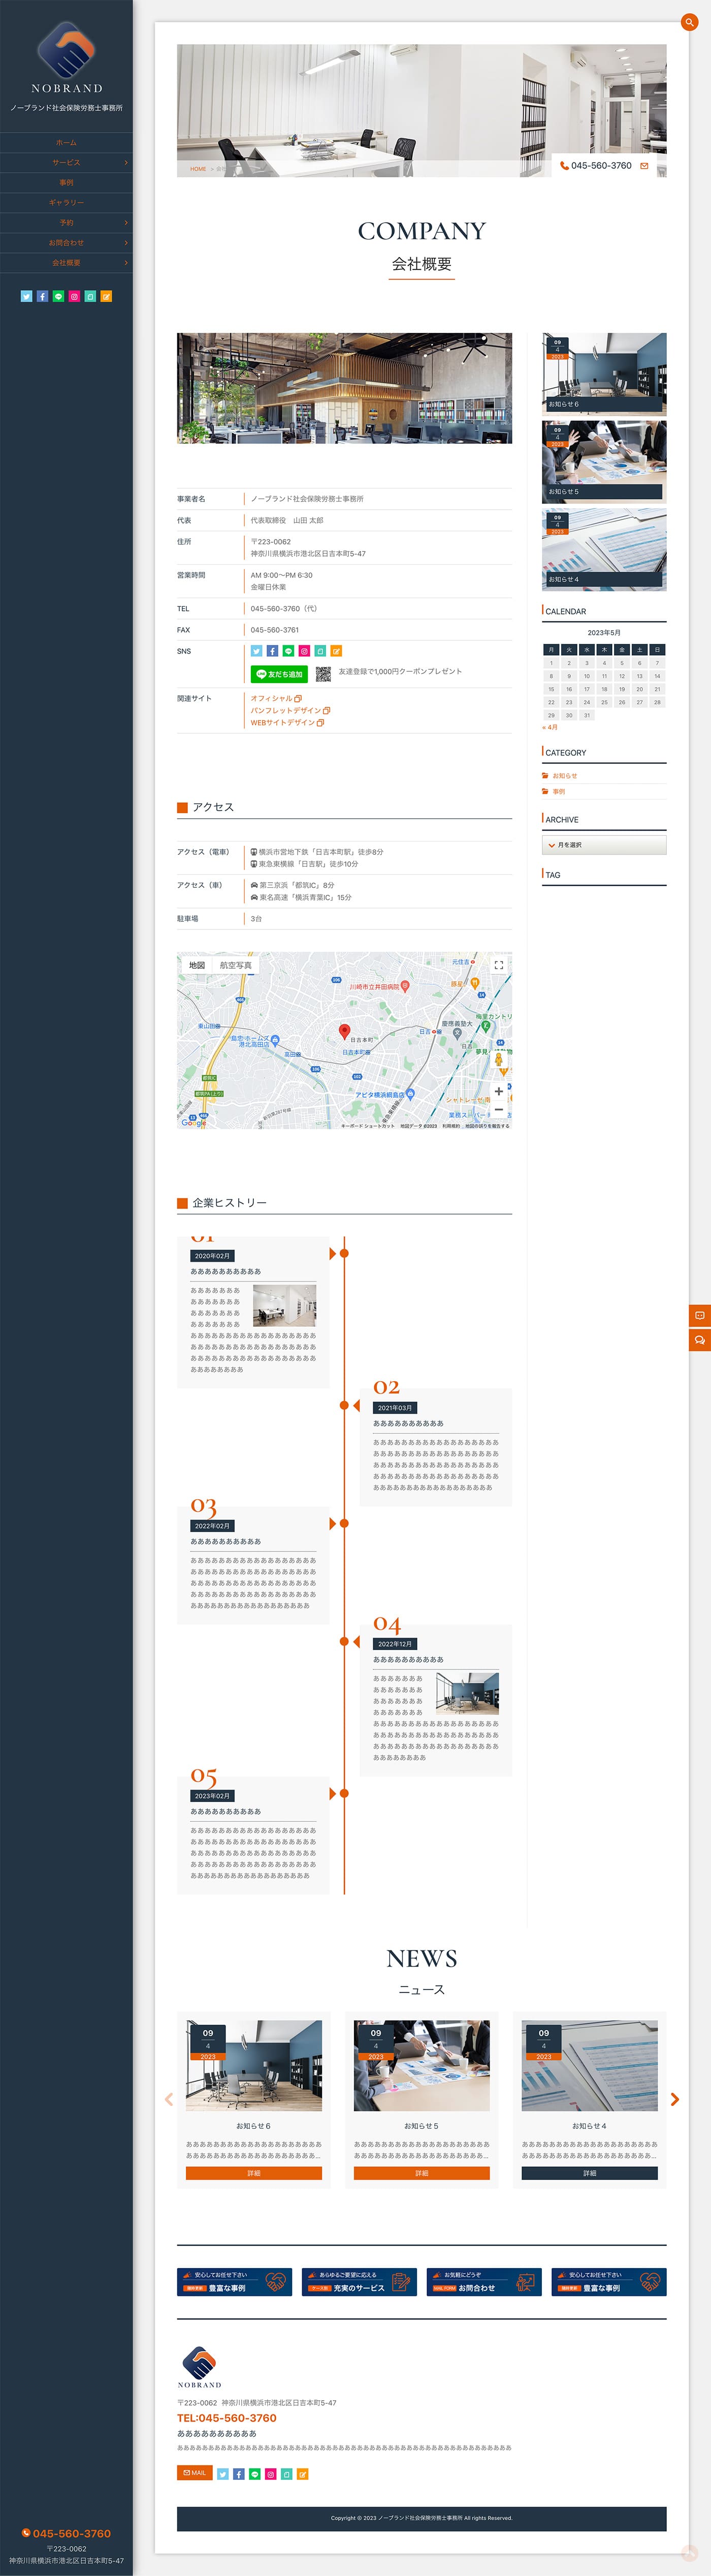Click TEL:045-560-3760 in footer
This screenshot has width=711, height=2576.
[x=227, y=2418]
